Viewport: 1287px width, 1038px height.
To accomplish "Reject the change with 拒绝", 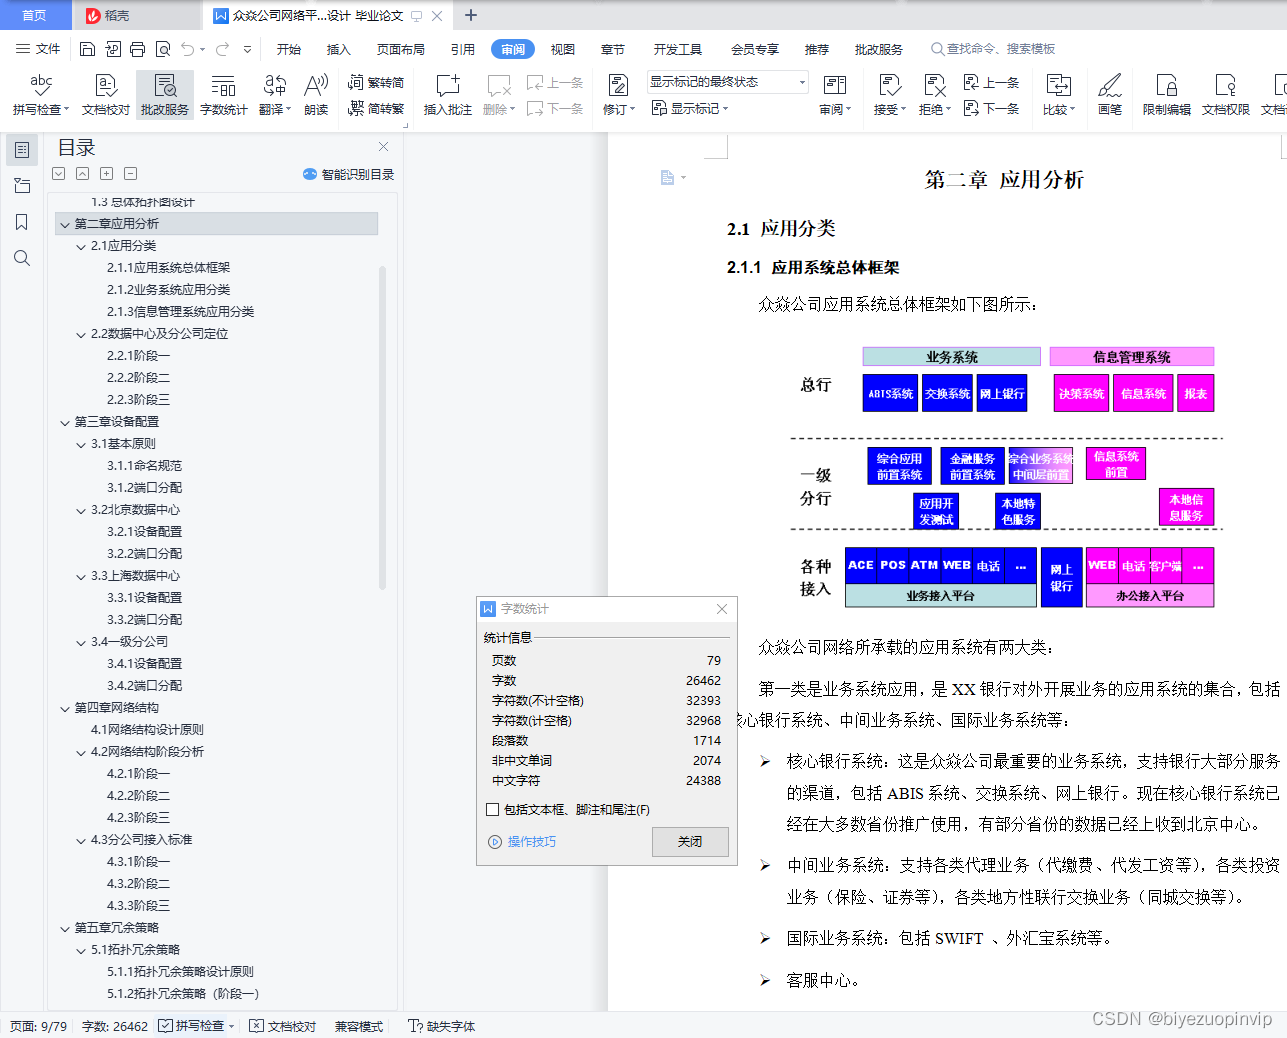I will 934,95.
